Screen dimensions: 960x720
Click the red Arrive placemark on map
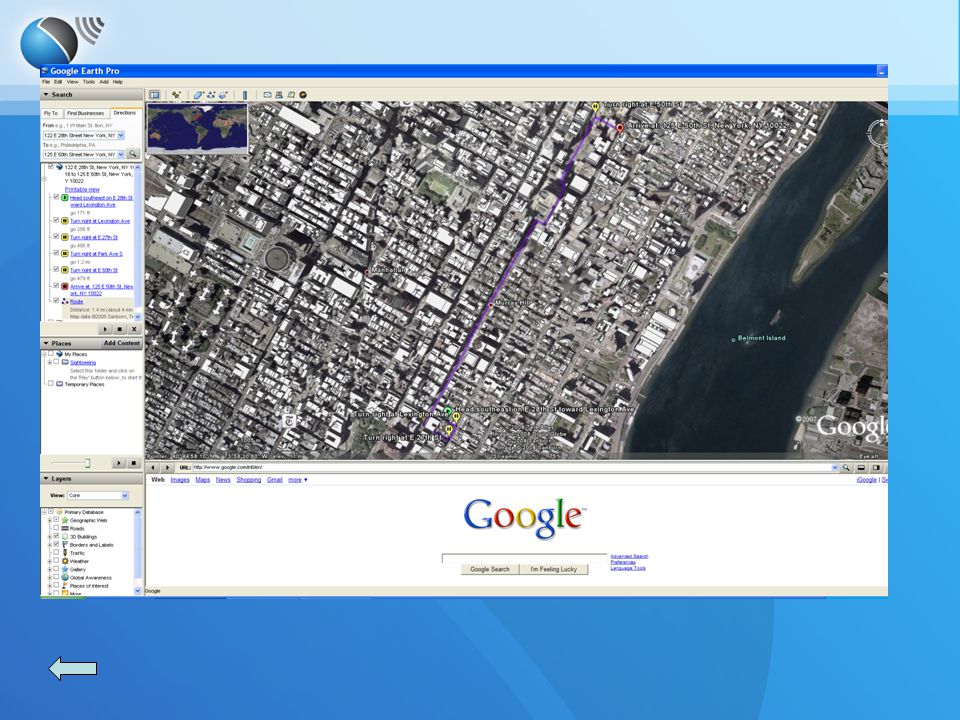[x=620, y=128]
